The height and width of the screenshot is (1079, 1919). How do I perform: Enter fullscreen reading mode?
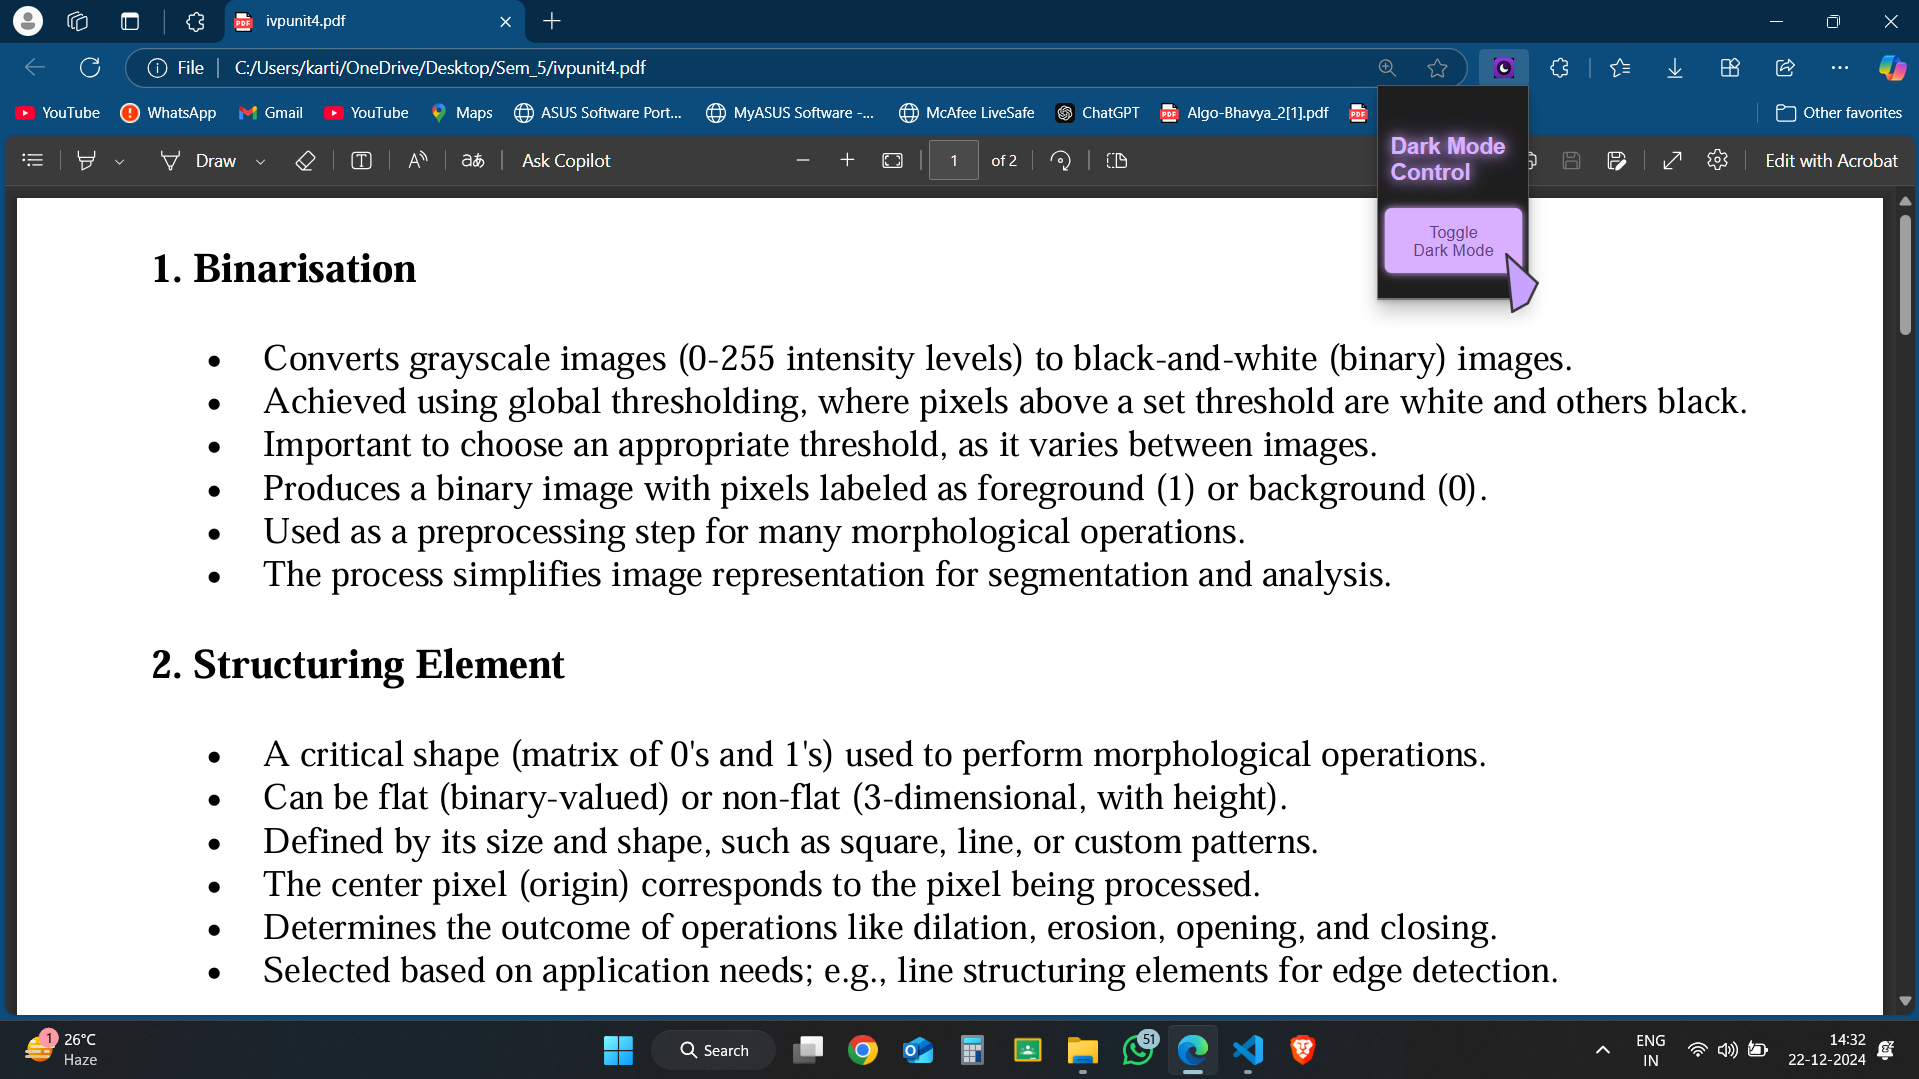(1672, 160)
